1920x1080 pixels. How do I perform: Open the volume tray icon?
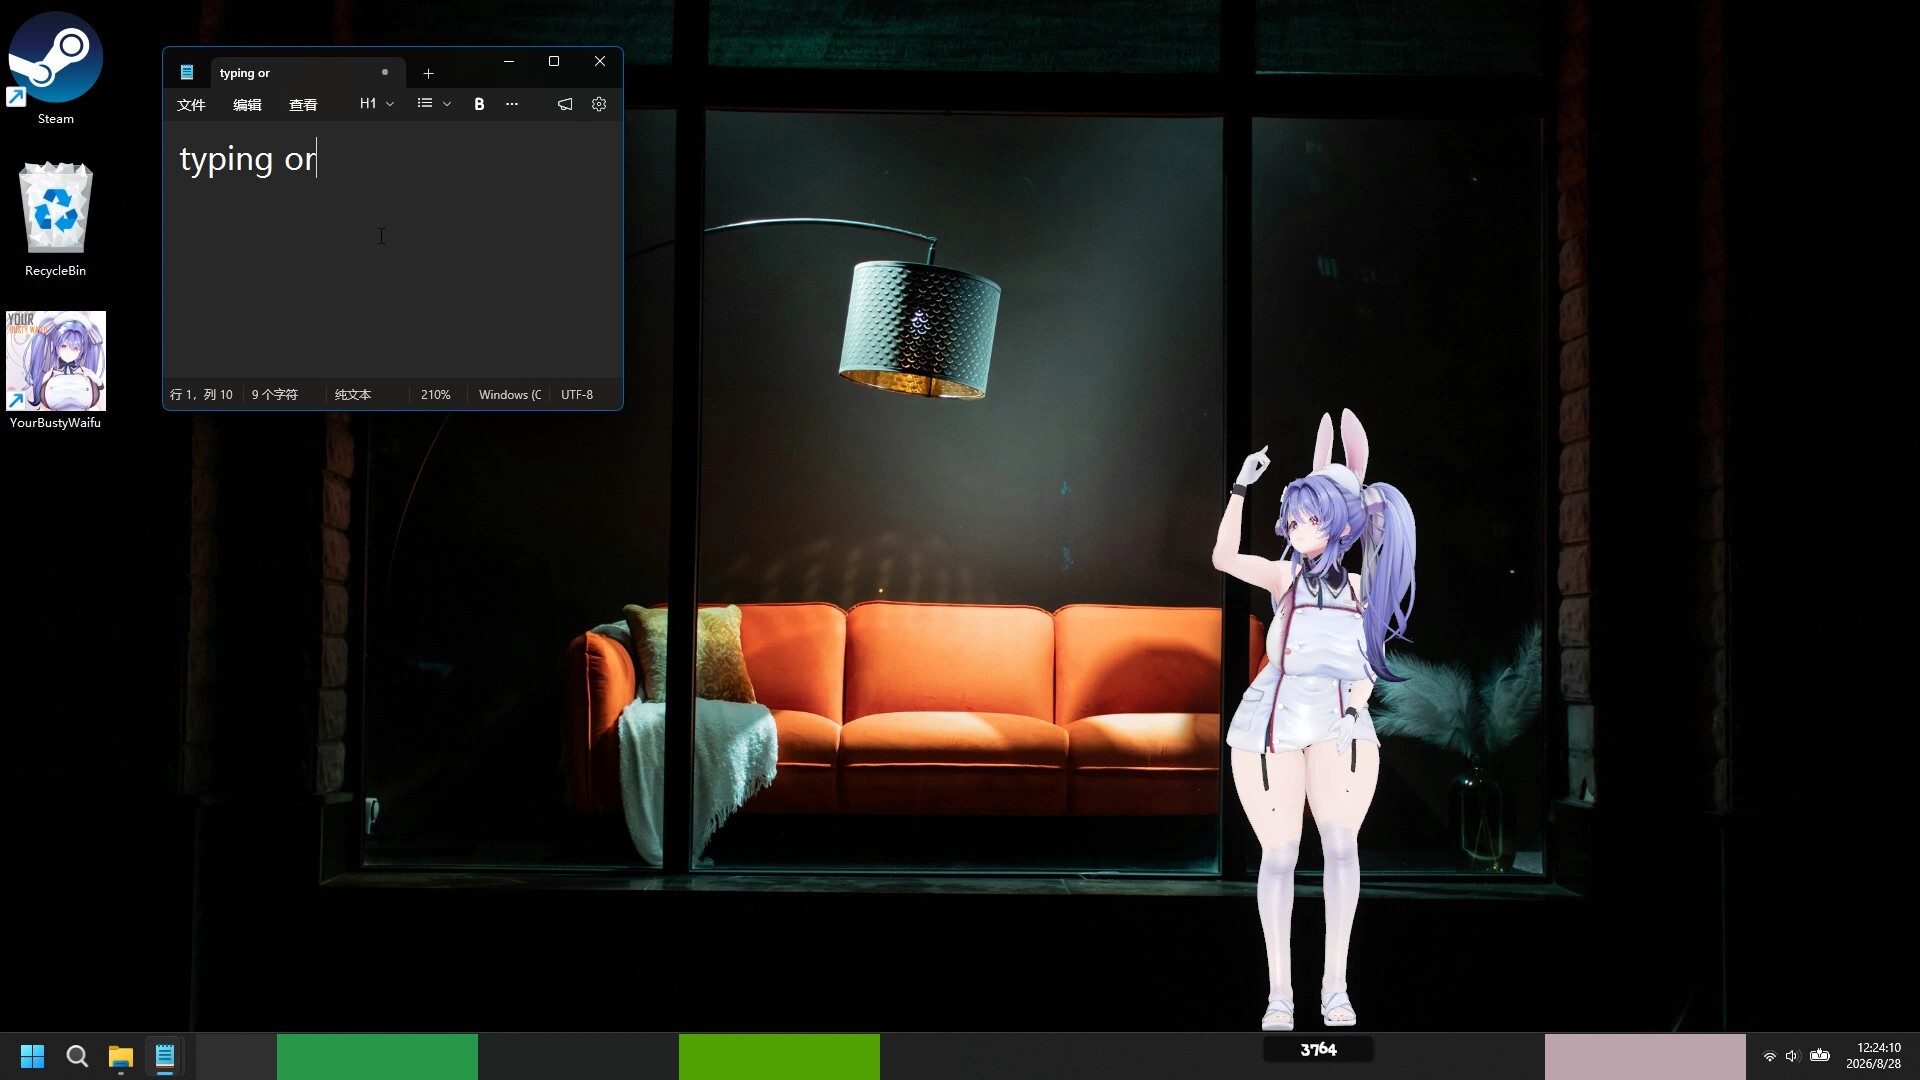(1792, 1056)
